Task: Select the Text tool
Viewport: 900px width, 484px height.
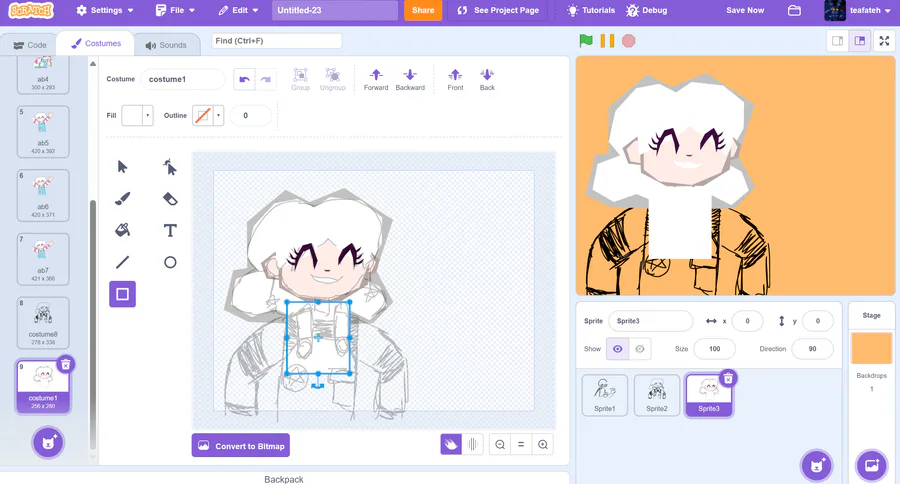Action: pos(170,230)
